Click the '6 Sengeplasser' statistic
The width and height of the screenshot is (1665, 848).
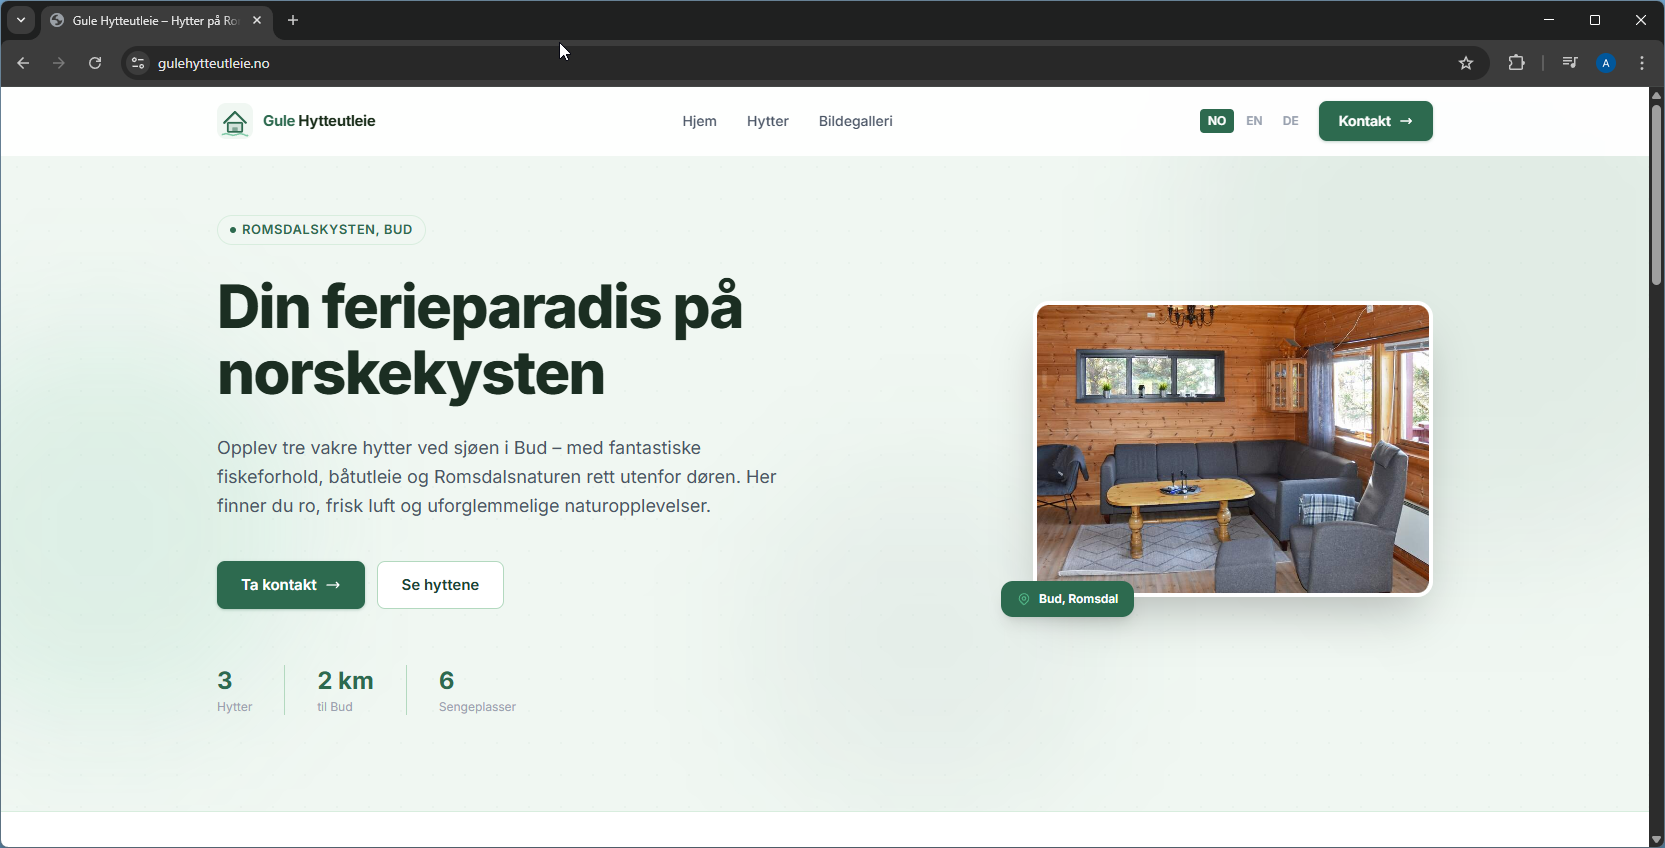(x=477, y=690)
